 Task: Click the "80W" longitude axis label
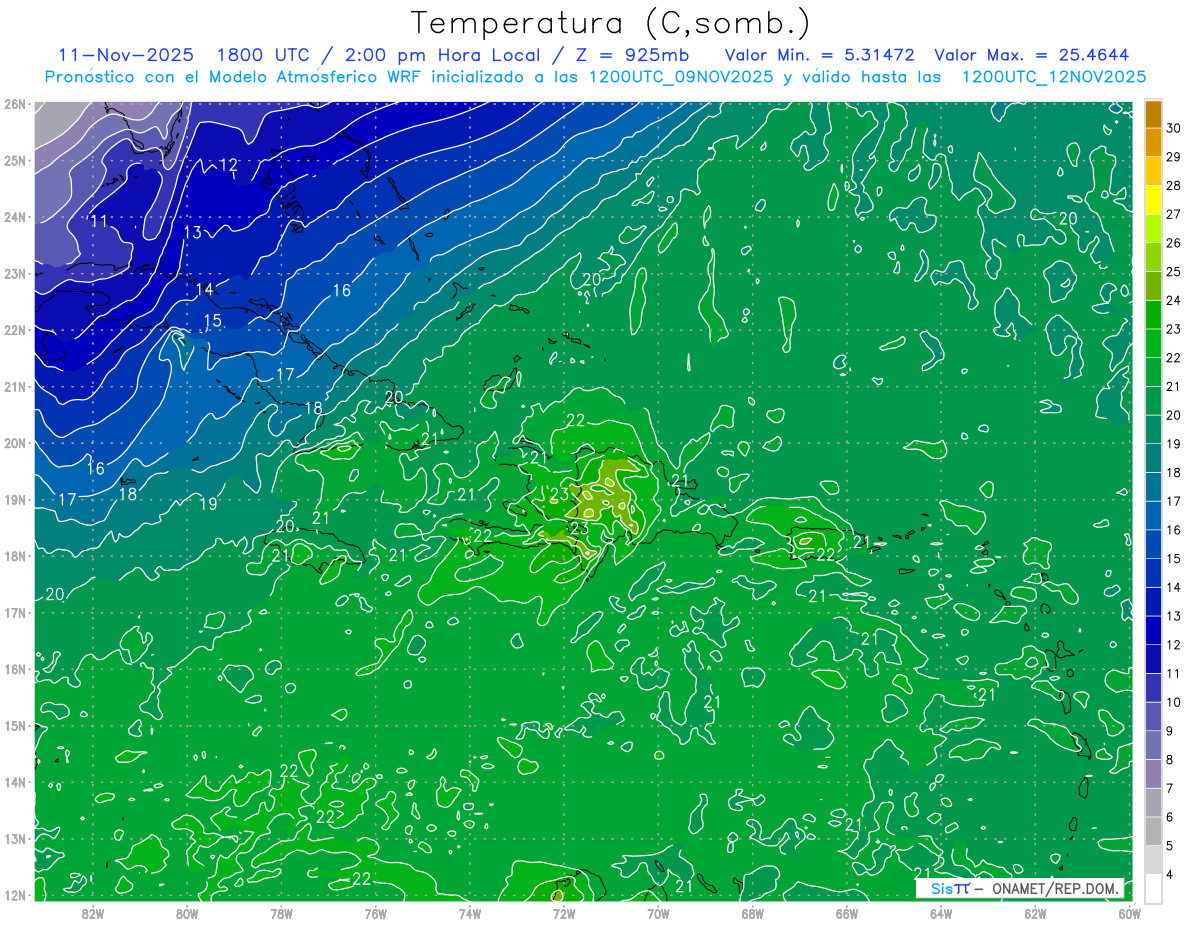tap(187, 913)
